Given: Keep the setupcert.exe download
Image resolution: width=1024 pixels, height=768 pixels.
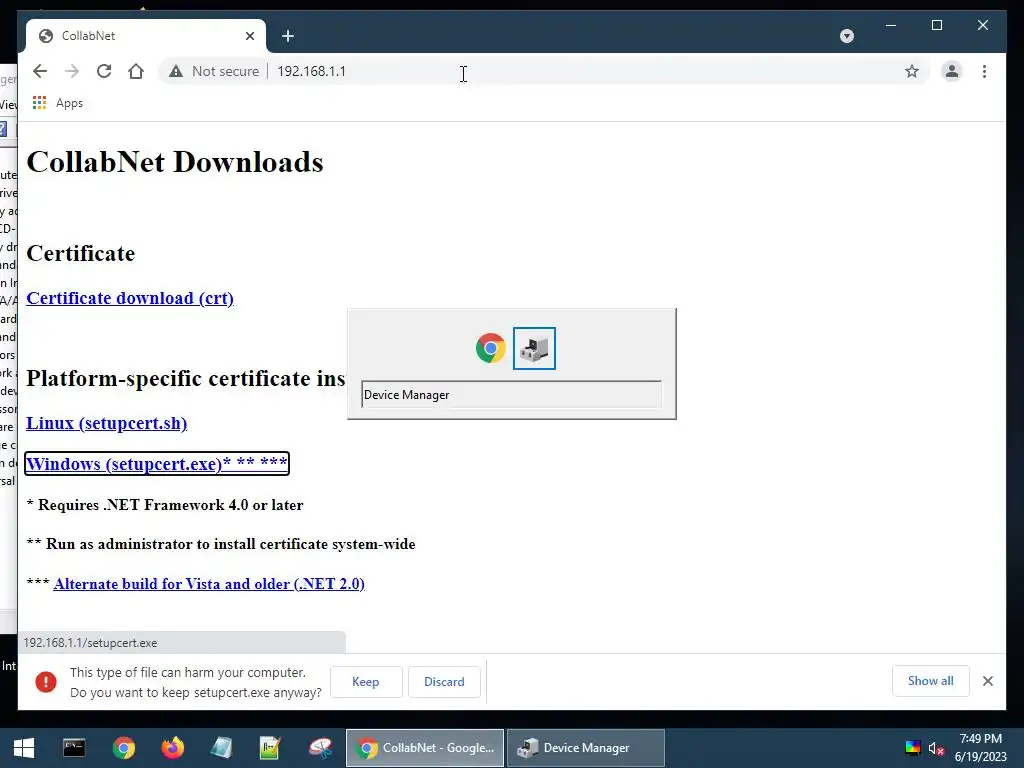Looking at the screenshot, I should 366,682.
